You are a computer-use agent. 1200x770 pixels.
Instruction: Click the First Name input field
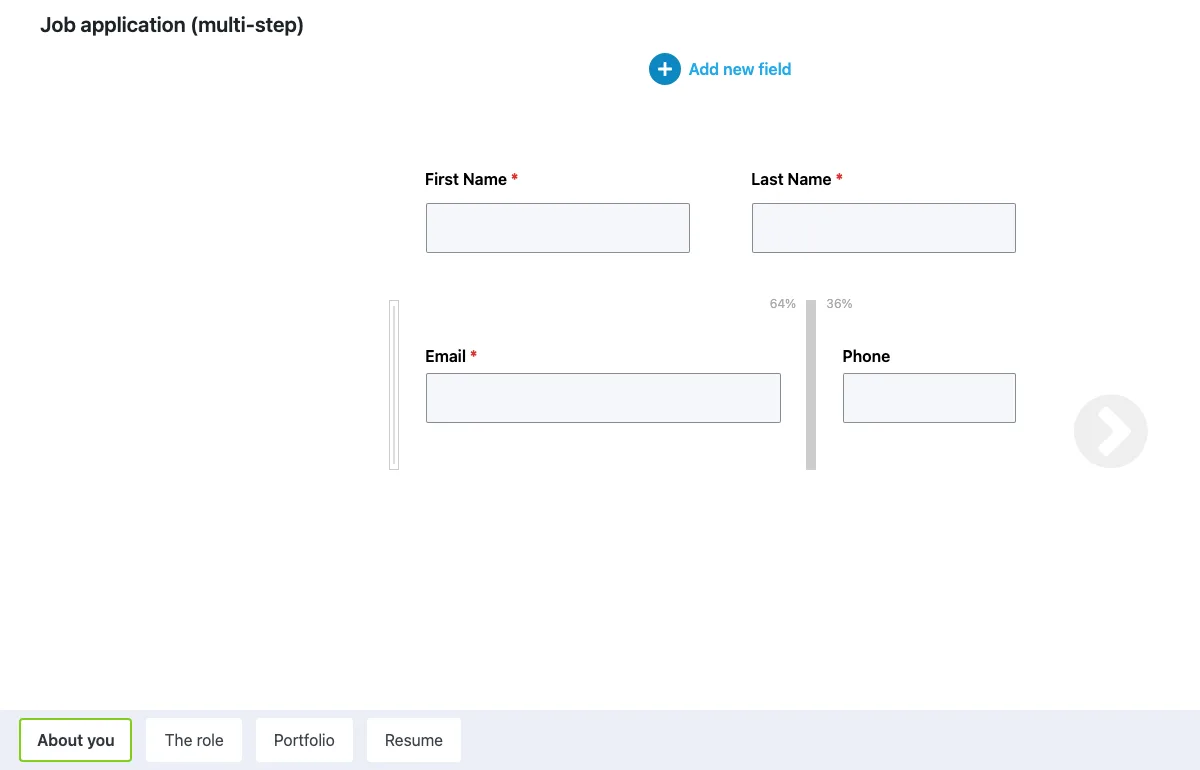click(x=558, y=228)
